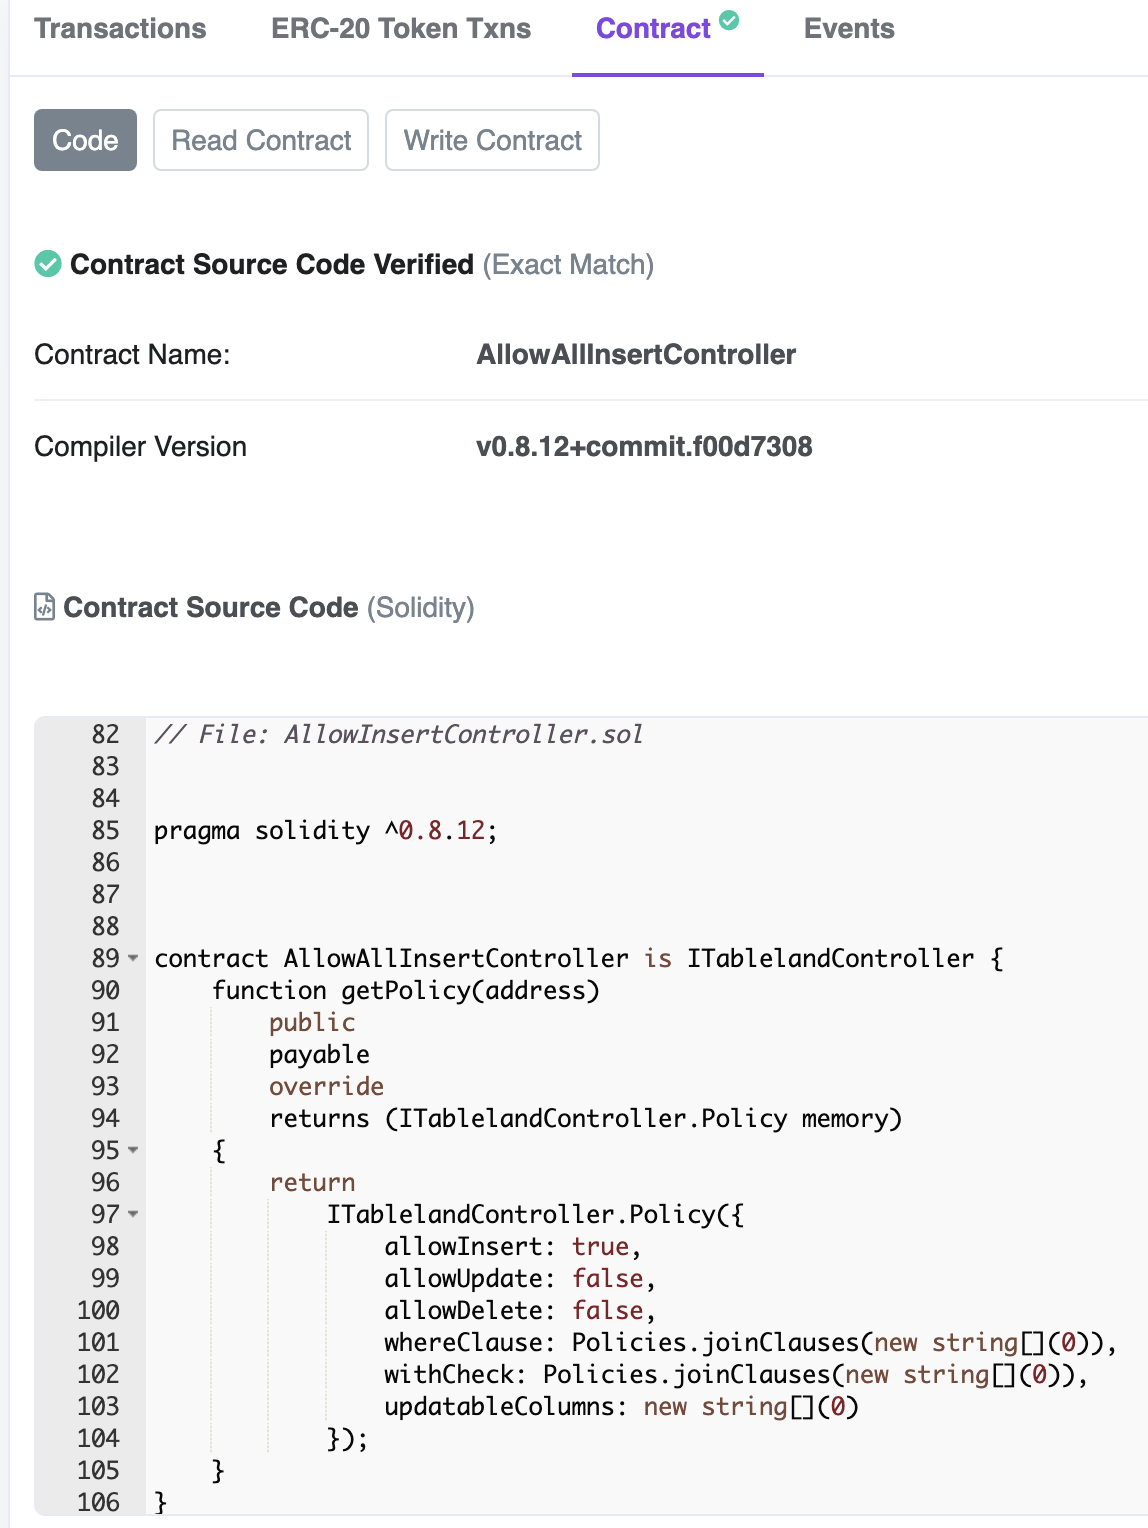1148x1528 pixels.
Task: Click the green verified badge beside Contract tab
Action: (730, 19)
